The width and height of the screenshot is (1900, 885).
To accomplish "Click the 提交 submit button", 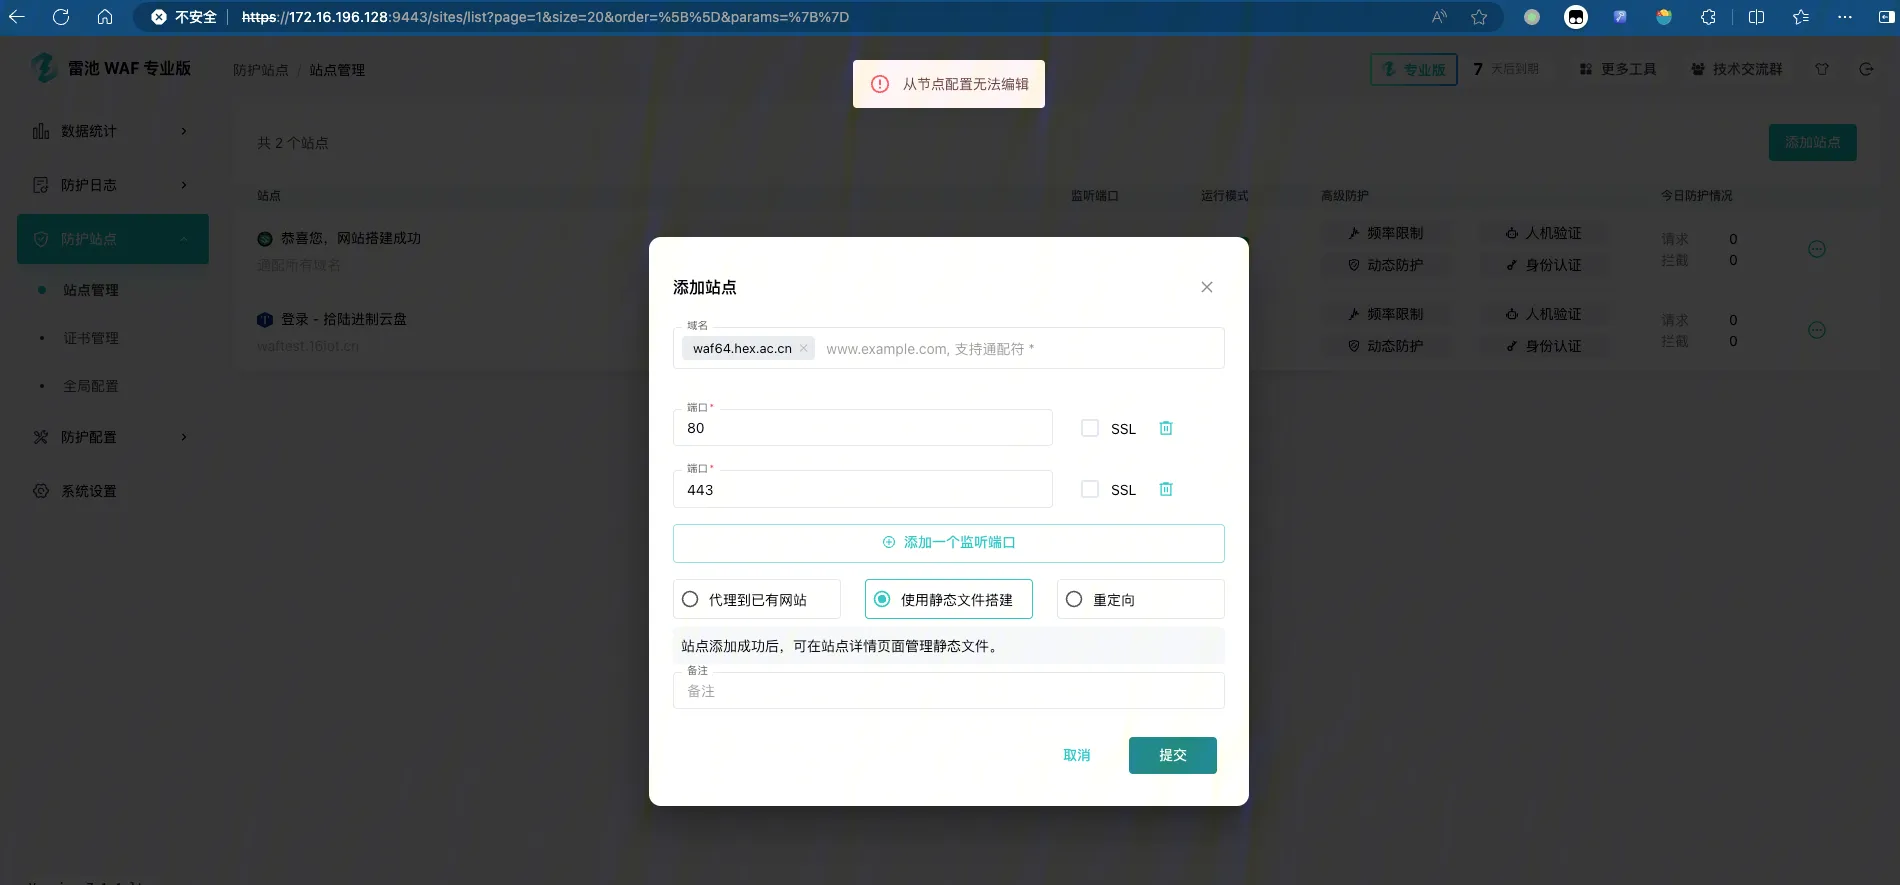I will point(1172,755).
